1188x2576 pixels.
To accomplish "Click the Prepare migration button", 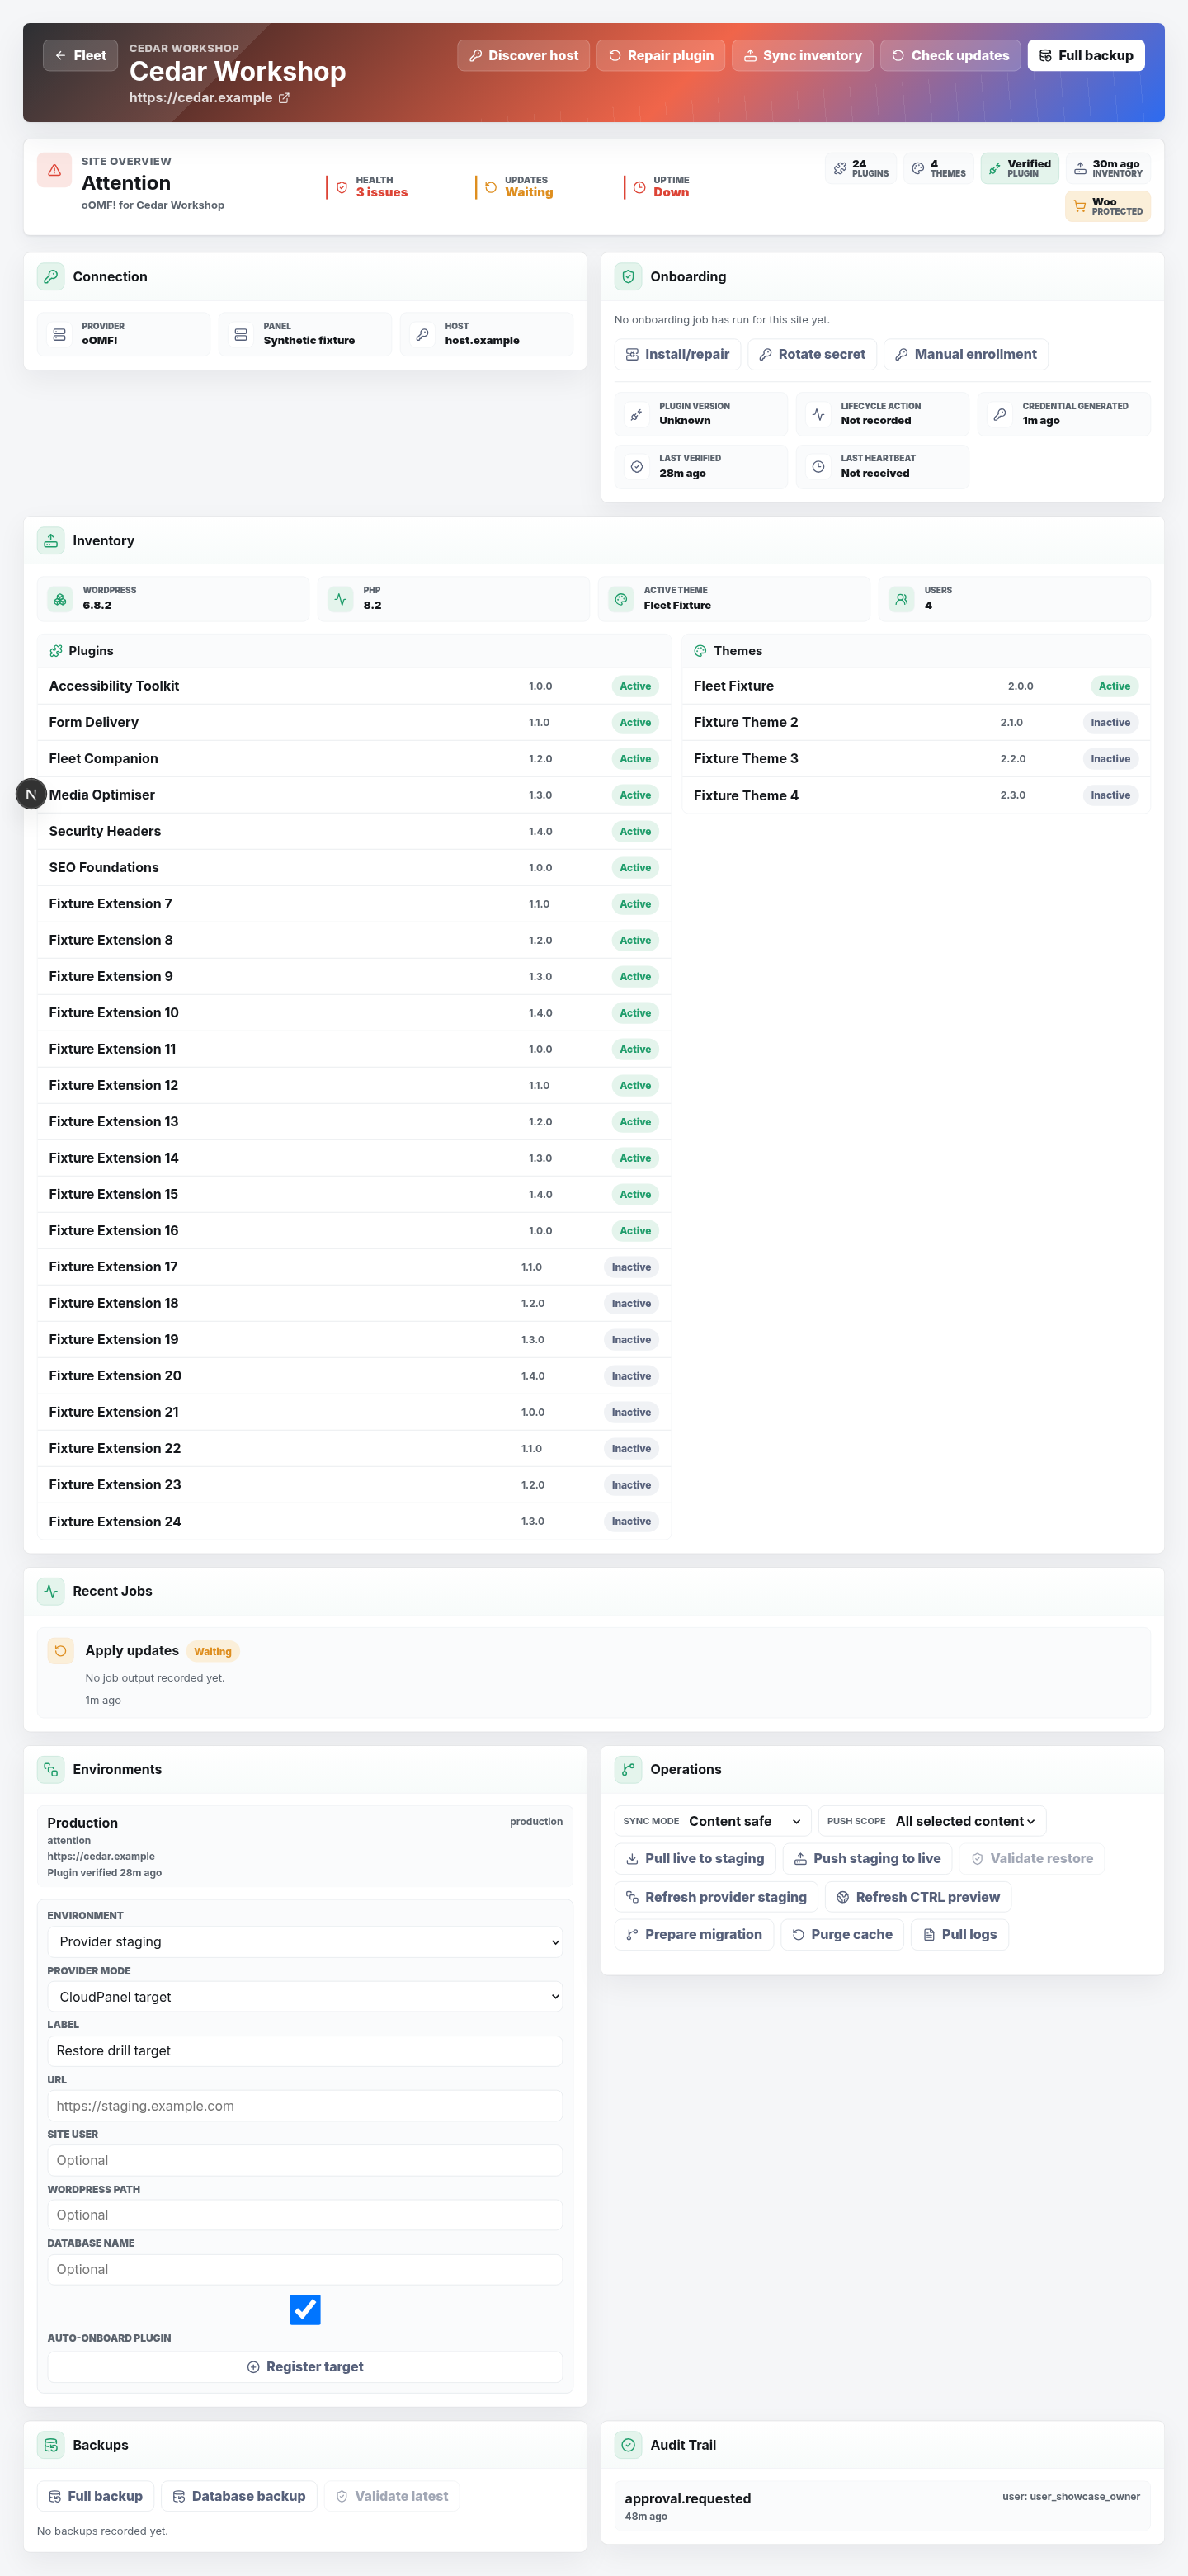I will [x=694, y=1934].
